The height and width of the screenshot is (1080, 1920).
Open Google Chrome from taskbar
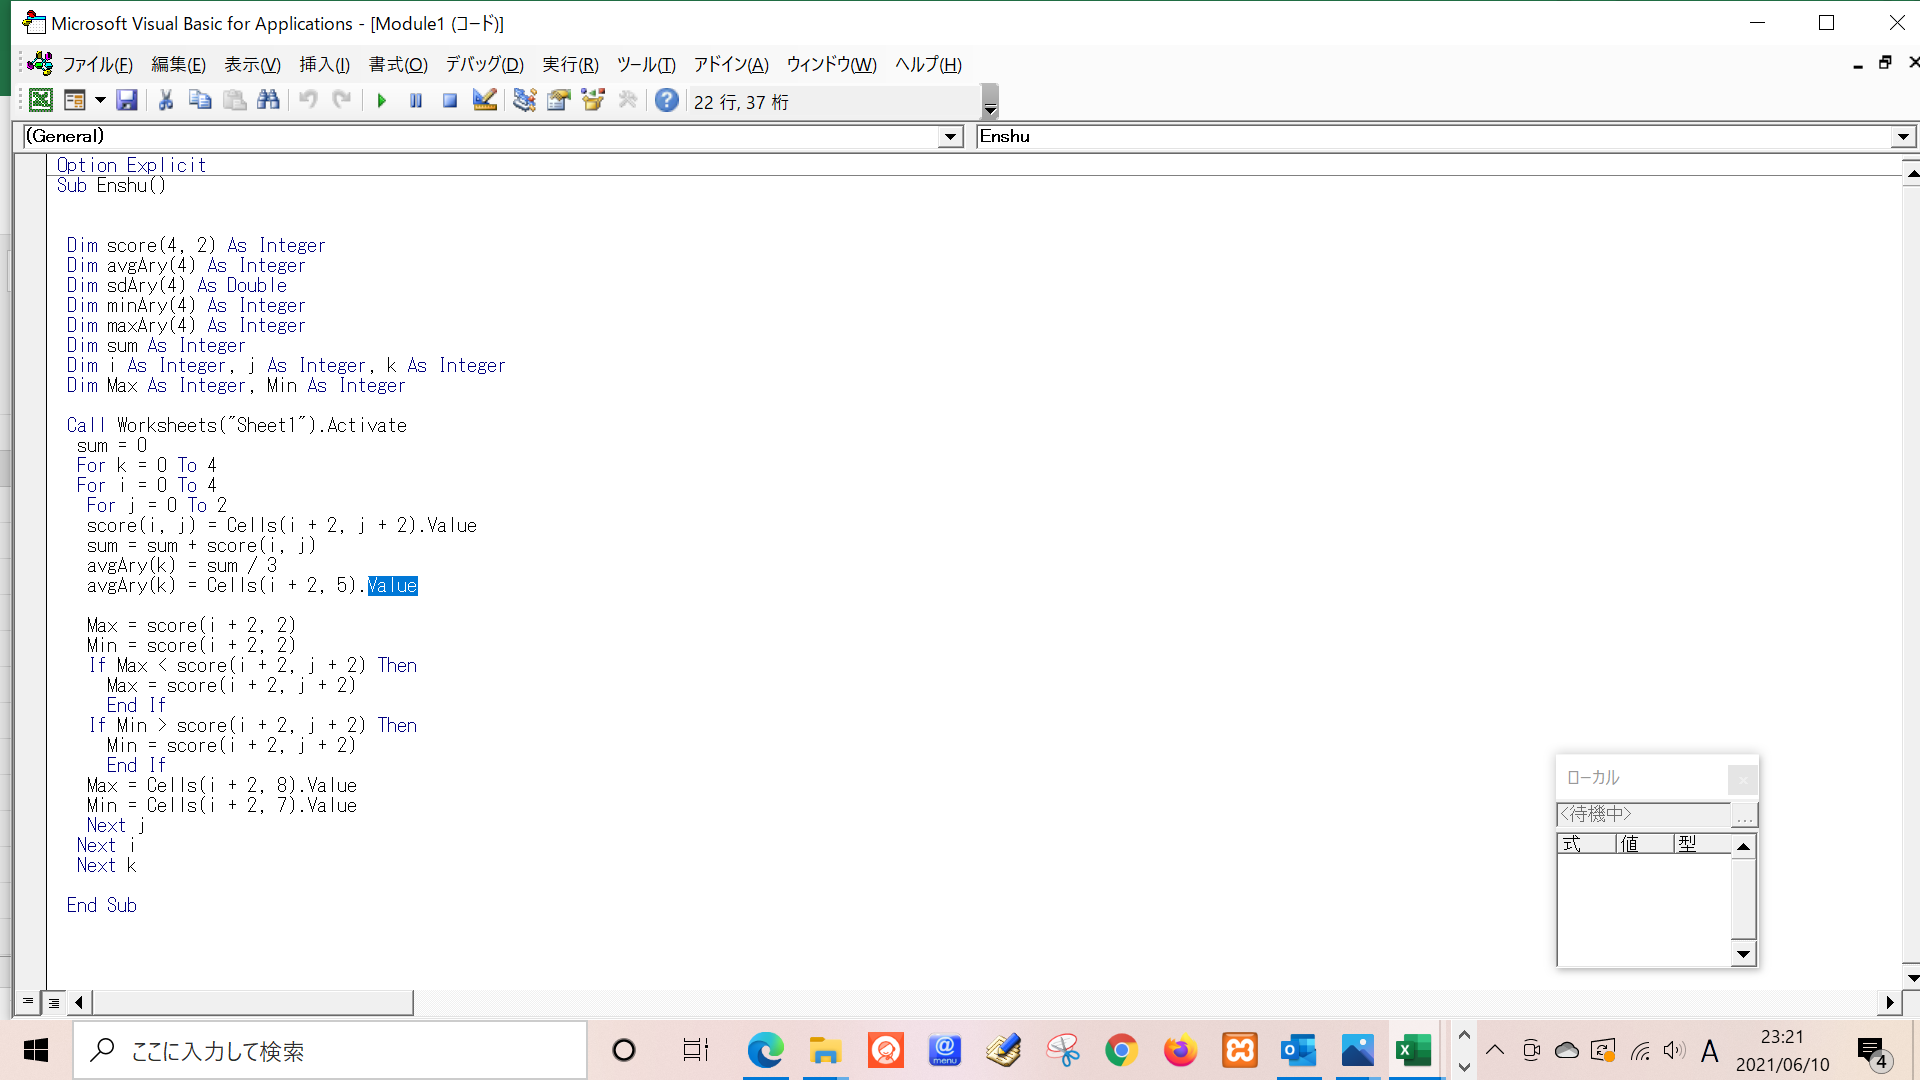click(1121, 1050)
